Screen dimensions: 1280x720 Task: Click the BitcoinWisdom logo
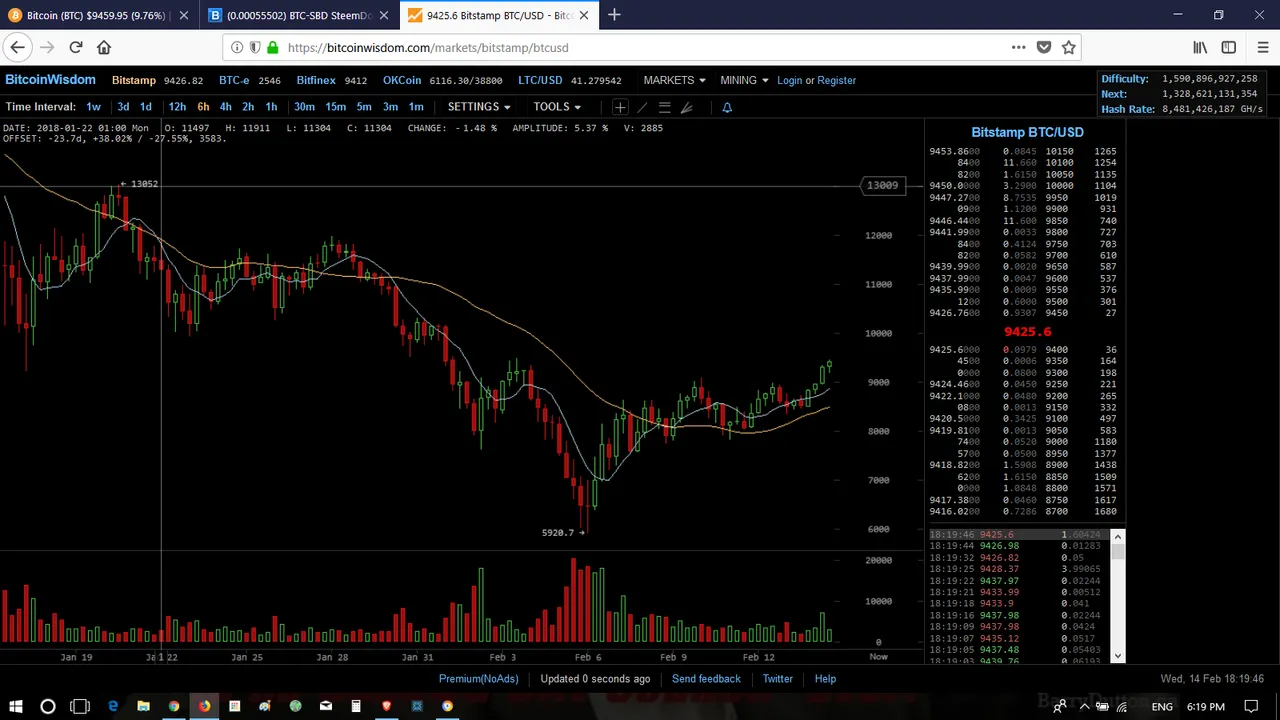(50, 80)
